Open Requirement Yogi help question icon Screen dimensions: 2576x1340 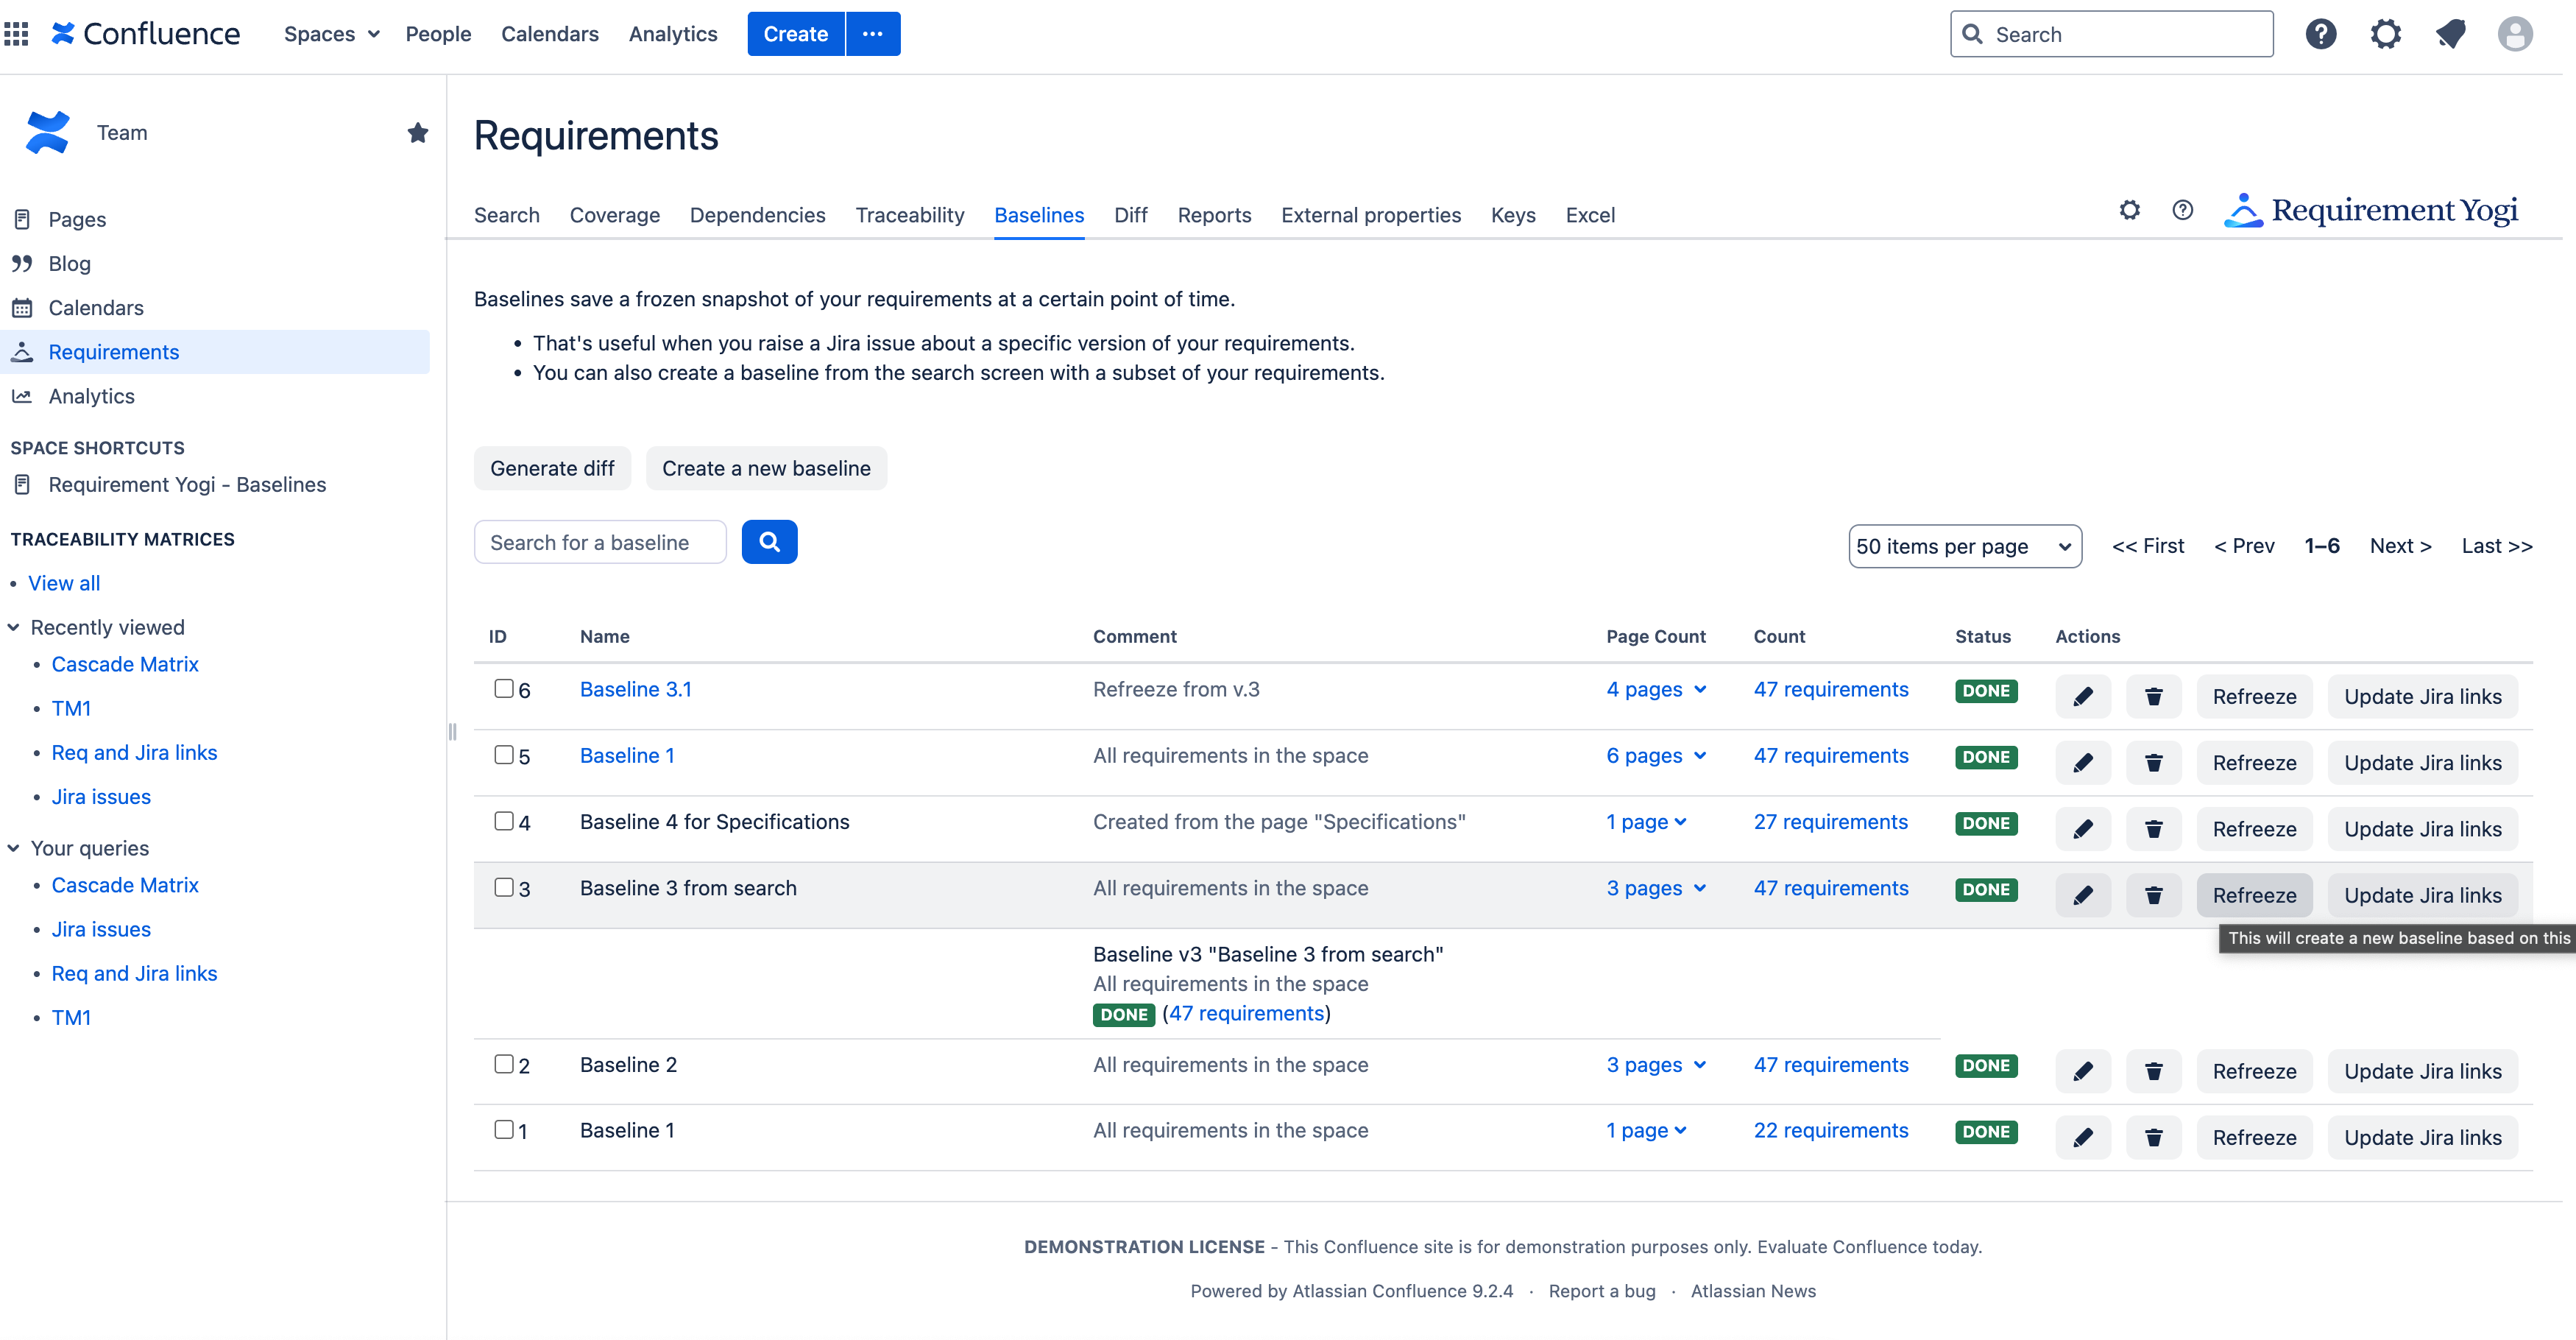pos(2182,210)
